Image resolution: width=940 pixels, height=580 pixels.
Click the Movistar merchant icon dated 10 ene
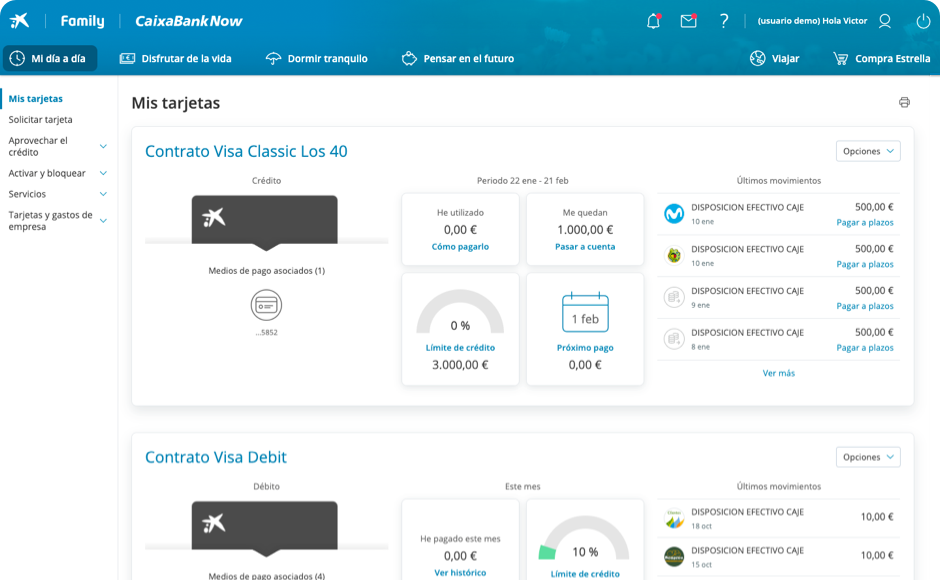coord(674,213)
